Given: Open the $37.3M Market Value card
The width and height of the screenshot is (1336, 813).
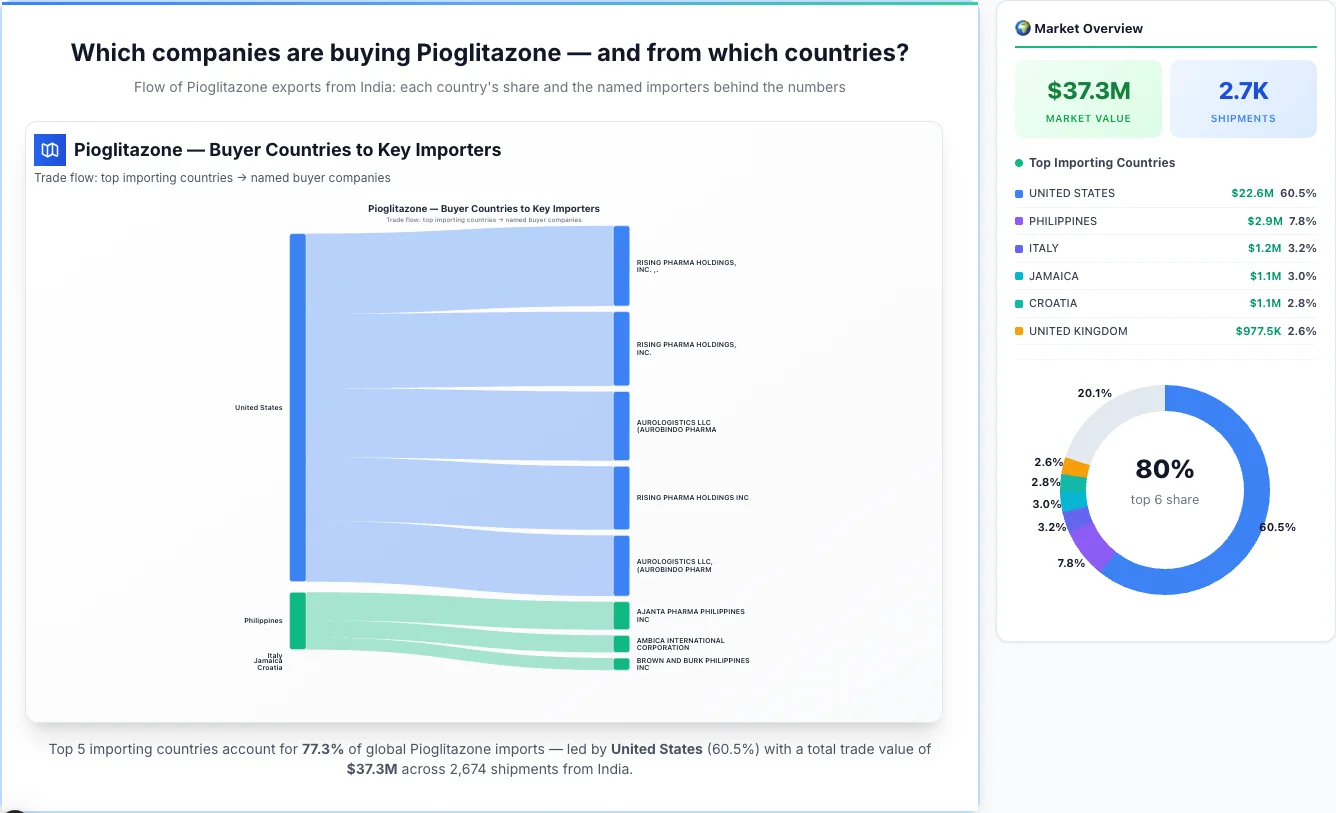Looking at the screenshot, I should point(1088,98).
